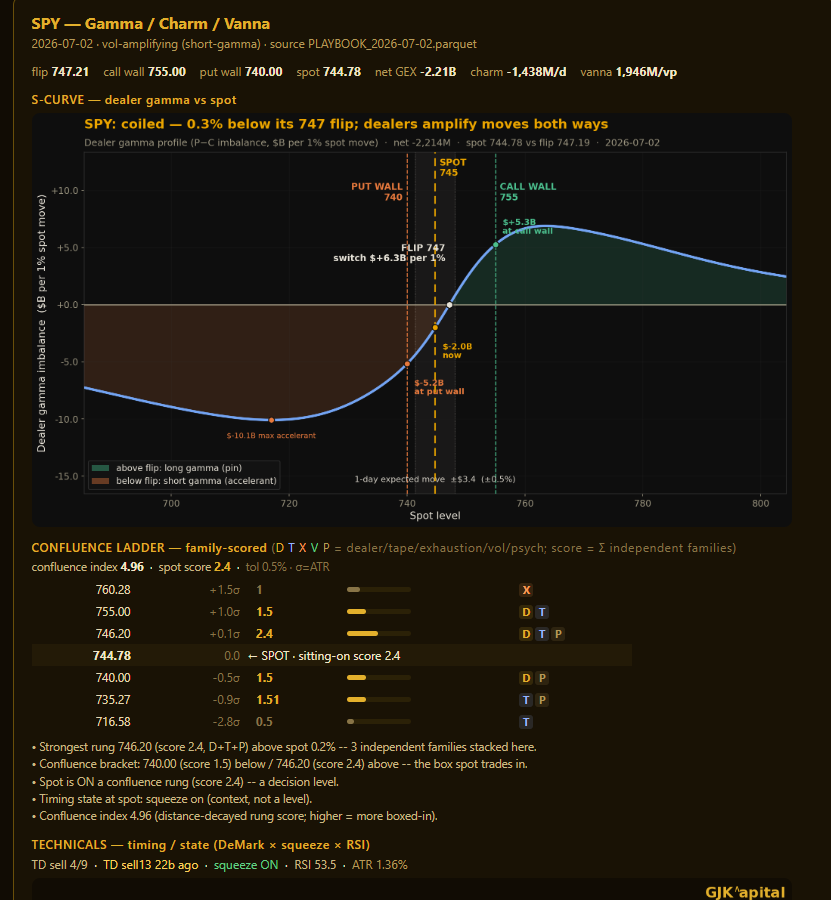Screen dimensions: 831x900
Task: Click the 746.20 price level in the ladder
Action: (x=113, y=634)
